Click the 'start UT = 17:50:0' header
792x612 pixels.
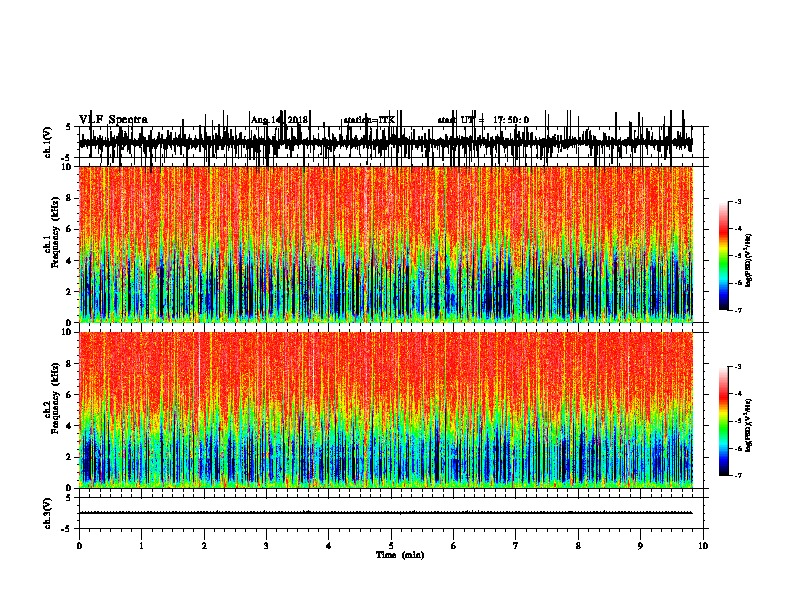pyautogui.click(x=483, y=120)
